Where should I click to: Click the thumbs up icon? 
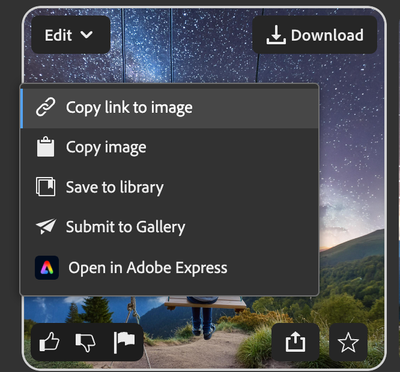pos(49,342)
